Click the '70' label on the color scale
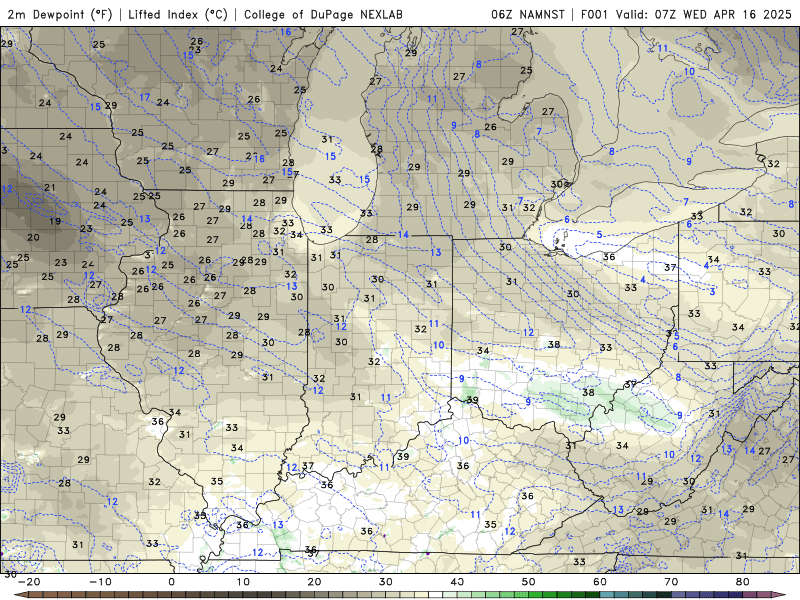Image resolution: width=800 pixels, height=600 pixels. coord(671,582)
